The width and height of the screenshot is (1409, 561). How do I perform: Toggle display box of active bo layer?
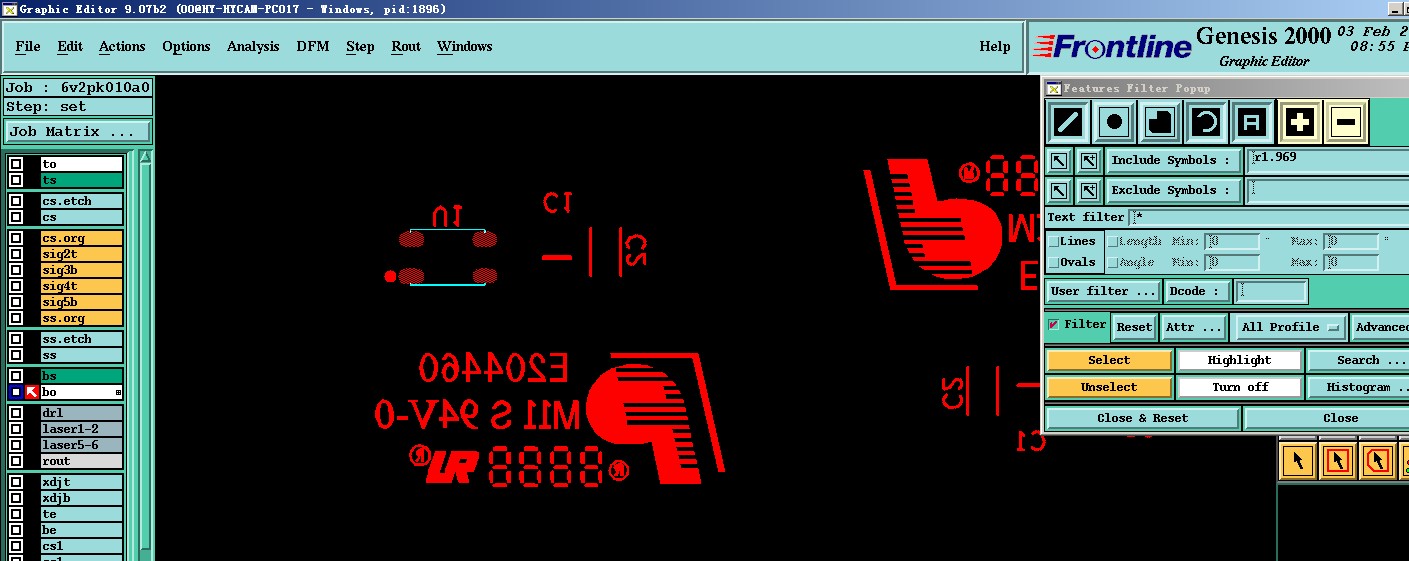16,393
